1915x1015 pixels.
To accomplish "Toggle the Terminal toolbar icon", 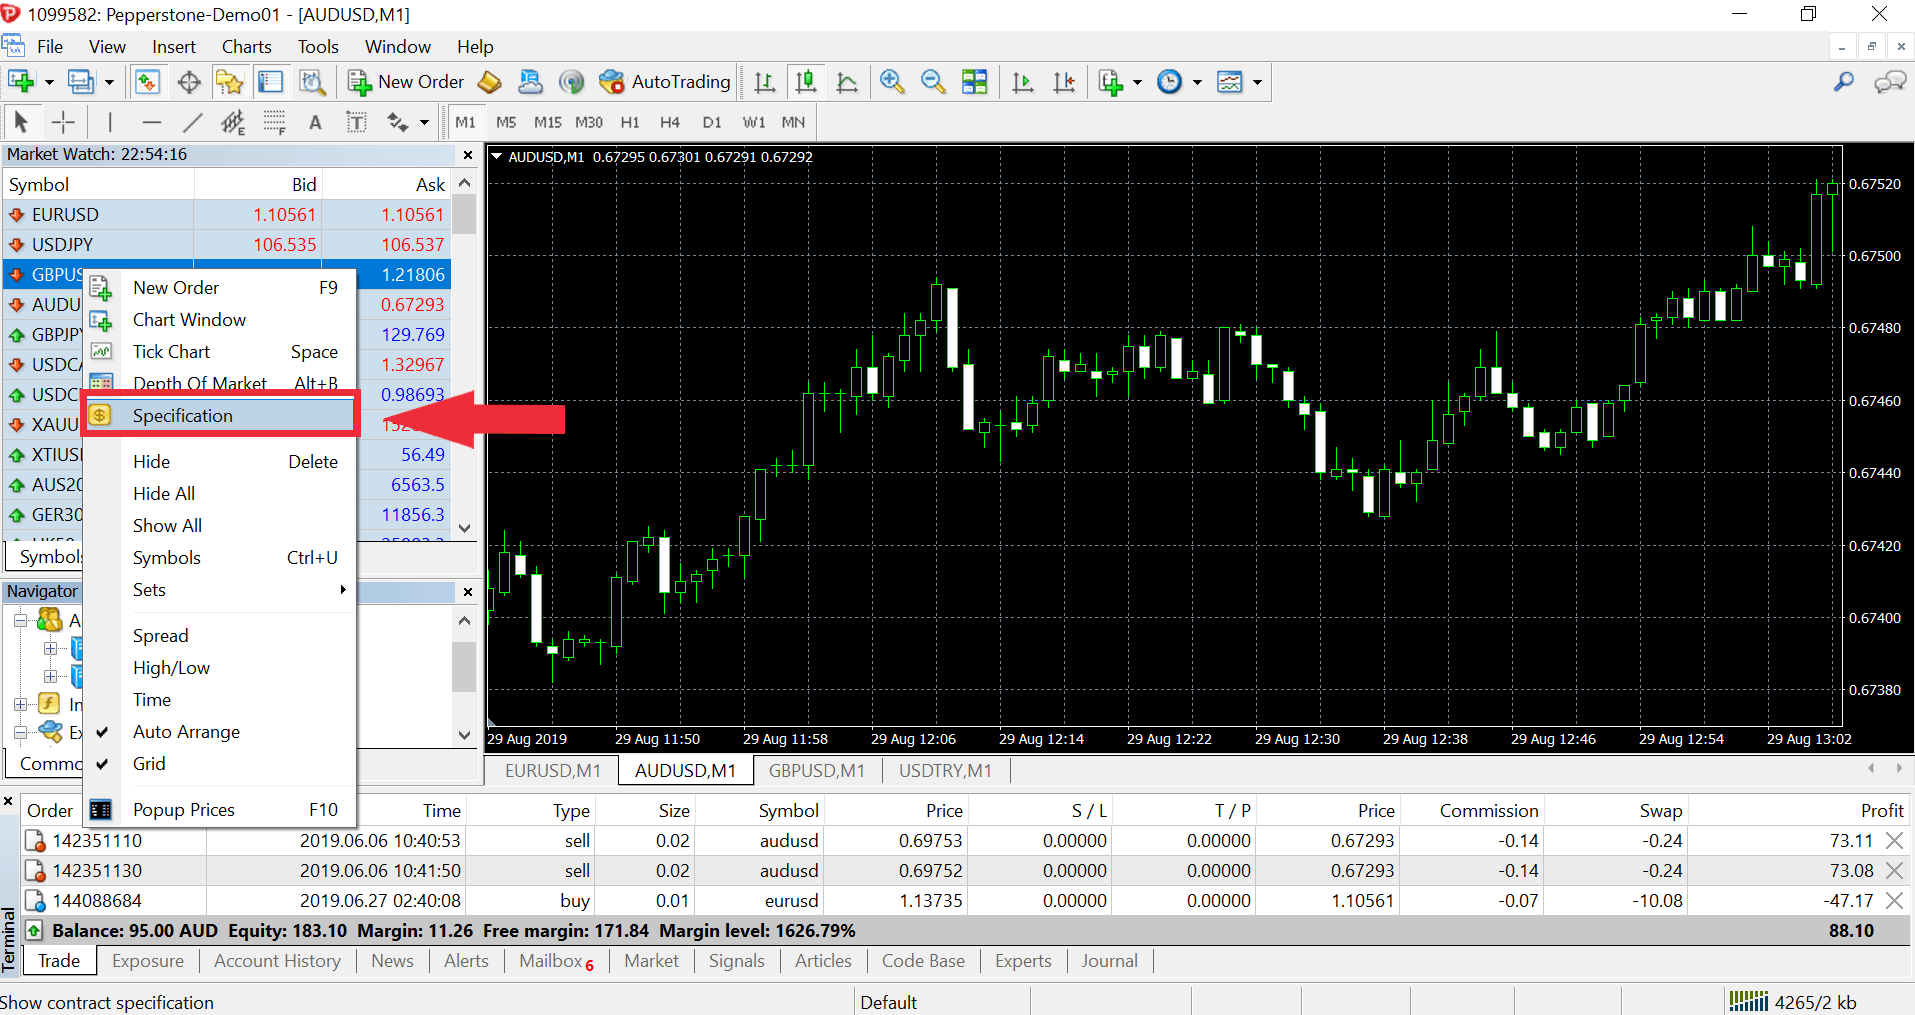I will coord(270,82).
